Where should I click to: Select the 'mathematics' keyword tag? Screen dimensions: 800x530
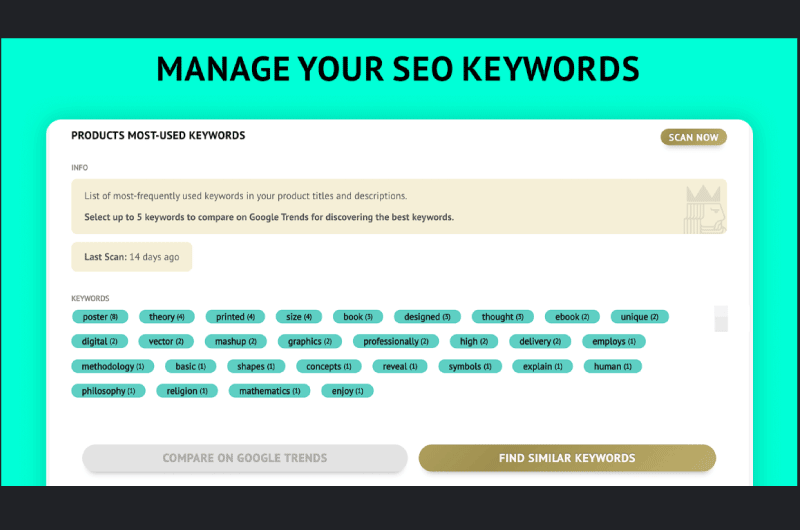point(269,391)
